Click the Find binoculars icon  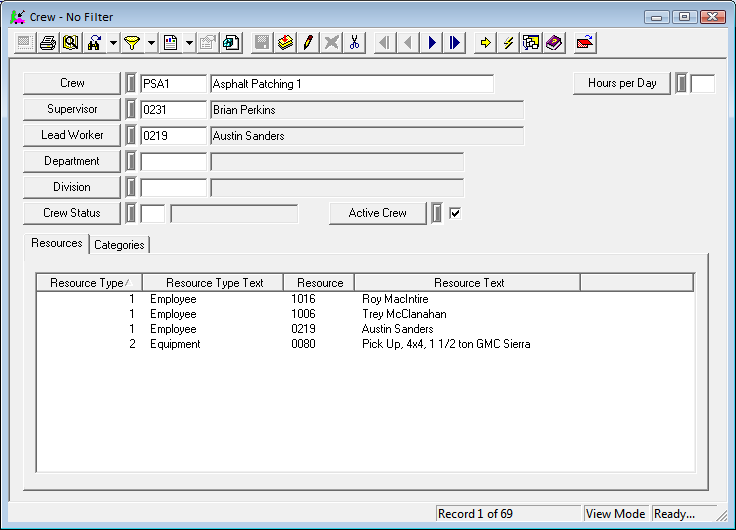94,43
